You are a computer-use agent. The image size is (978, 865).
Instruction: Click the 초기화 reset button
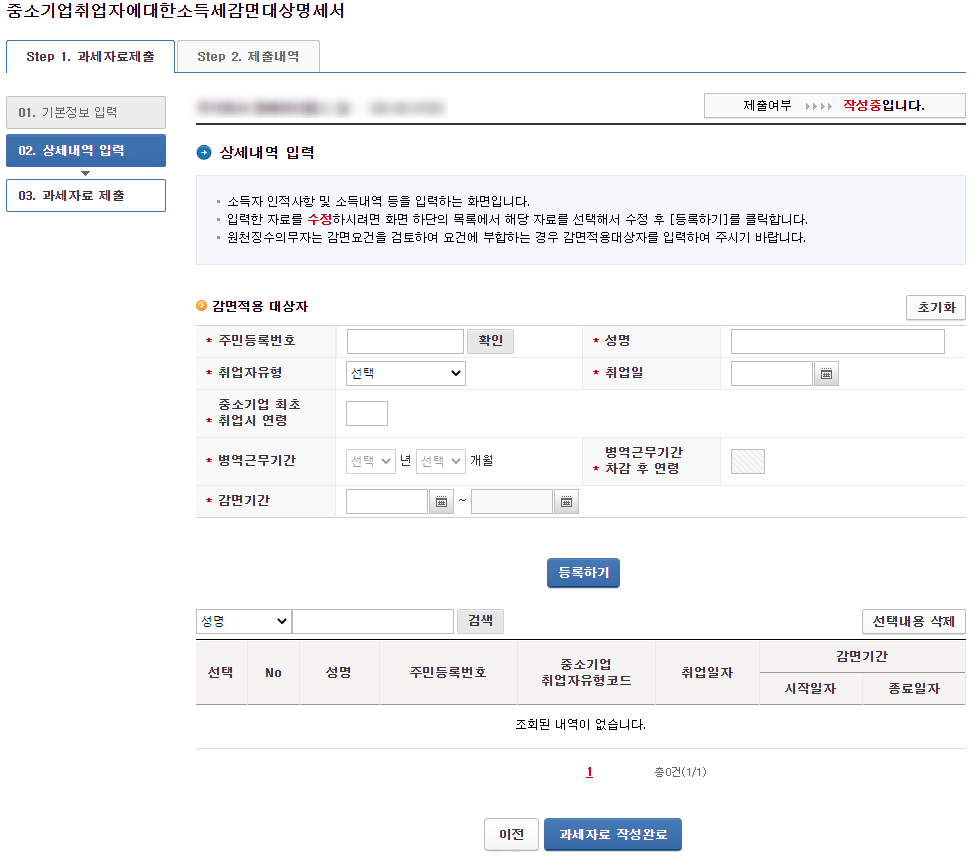936,307
